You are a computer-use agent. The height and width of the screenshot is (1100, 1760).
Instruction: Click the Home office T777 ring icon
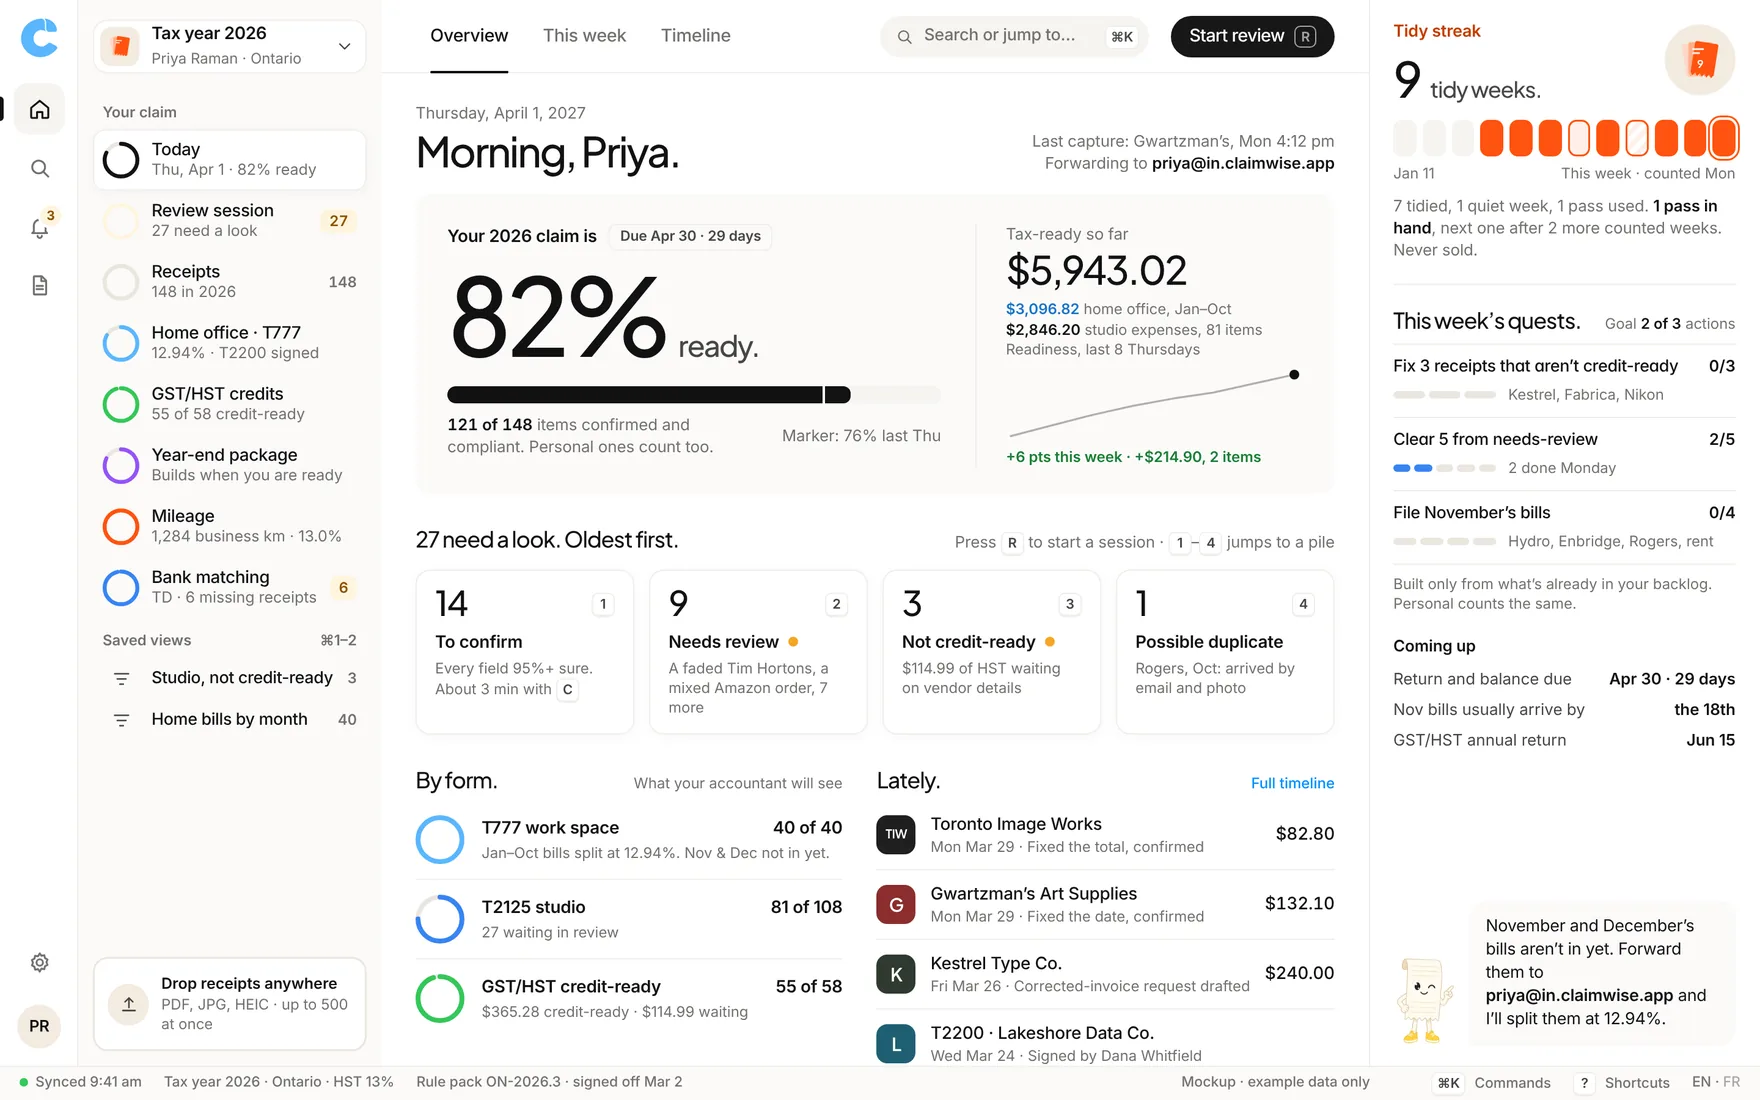pyautogui.click(x=121, y=343)
